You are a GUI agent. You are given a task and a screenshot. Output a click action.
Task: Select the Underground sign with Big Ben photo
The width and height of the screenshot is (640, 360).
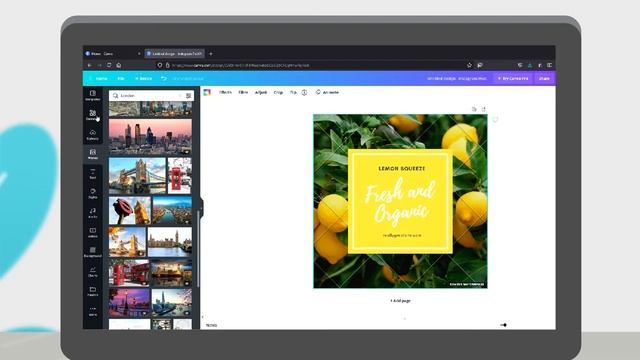pyautogui.click(x=130, y=211)
